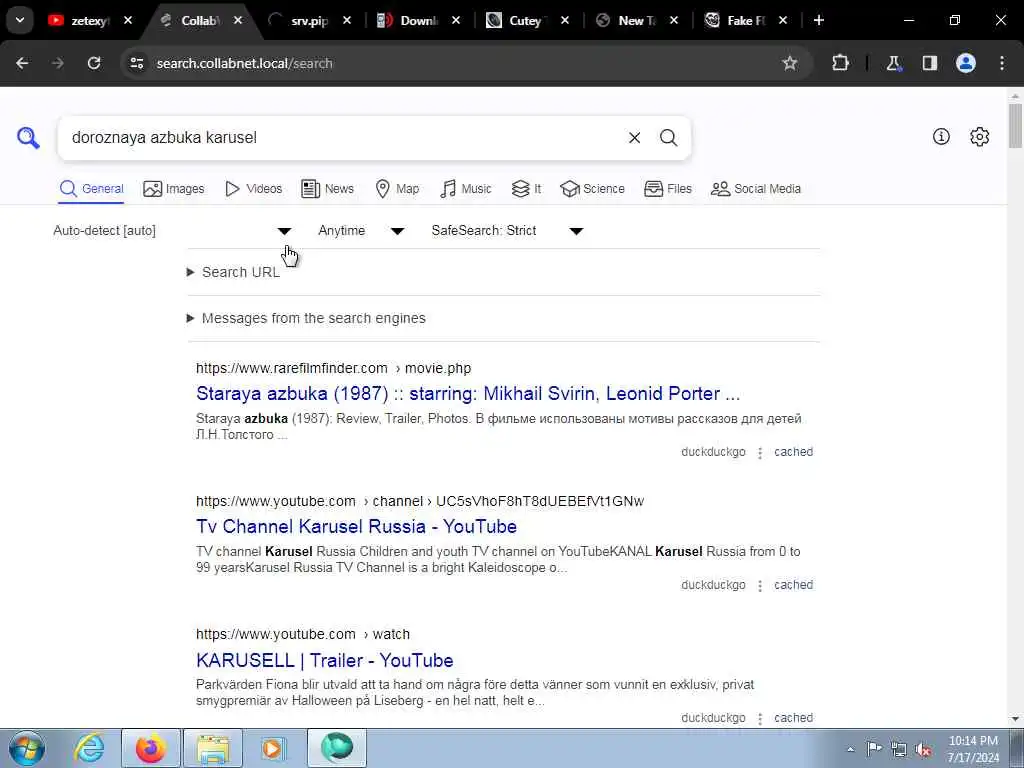Open result options dots for KARUSELL Trailer result

click(760, 719)
